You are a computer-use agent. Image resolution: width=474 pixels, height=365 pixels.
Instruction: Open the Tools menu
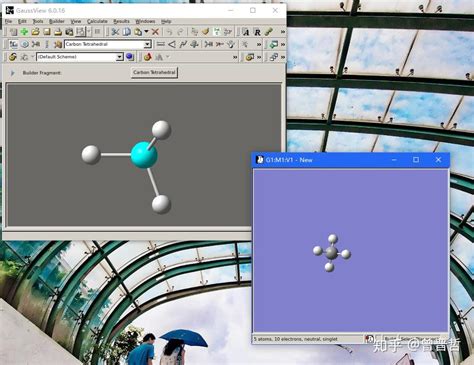pos(38,21)
